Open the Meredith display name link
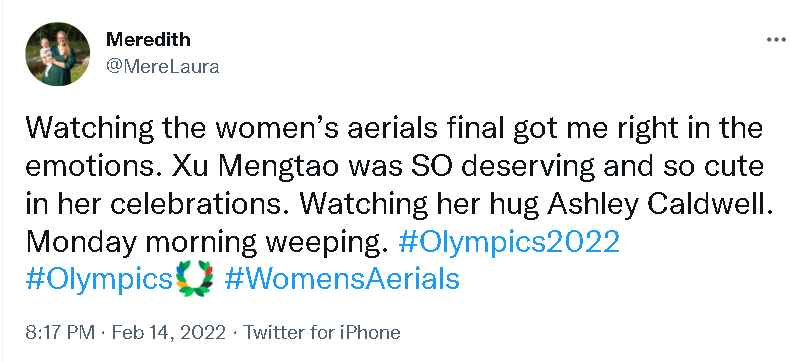This screenshot has width=791, height=362. tap(148, 39)
